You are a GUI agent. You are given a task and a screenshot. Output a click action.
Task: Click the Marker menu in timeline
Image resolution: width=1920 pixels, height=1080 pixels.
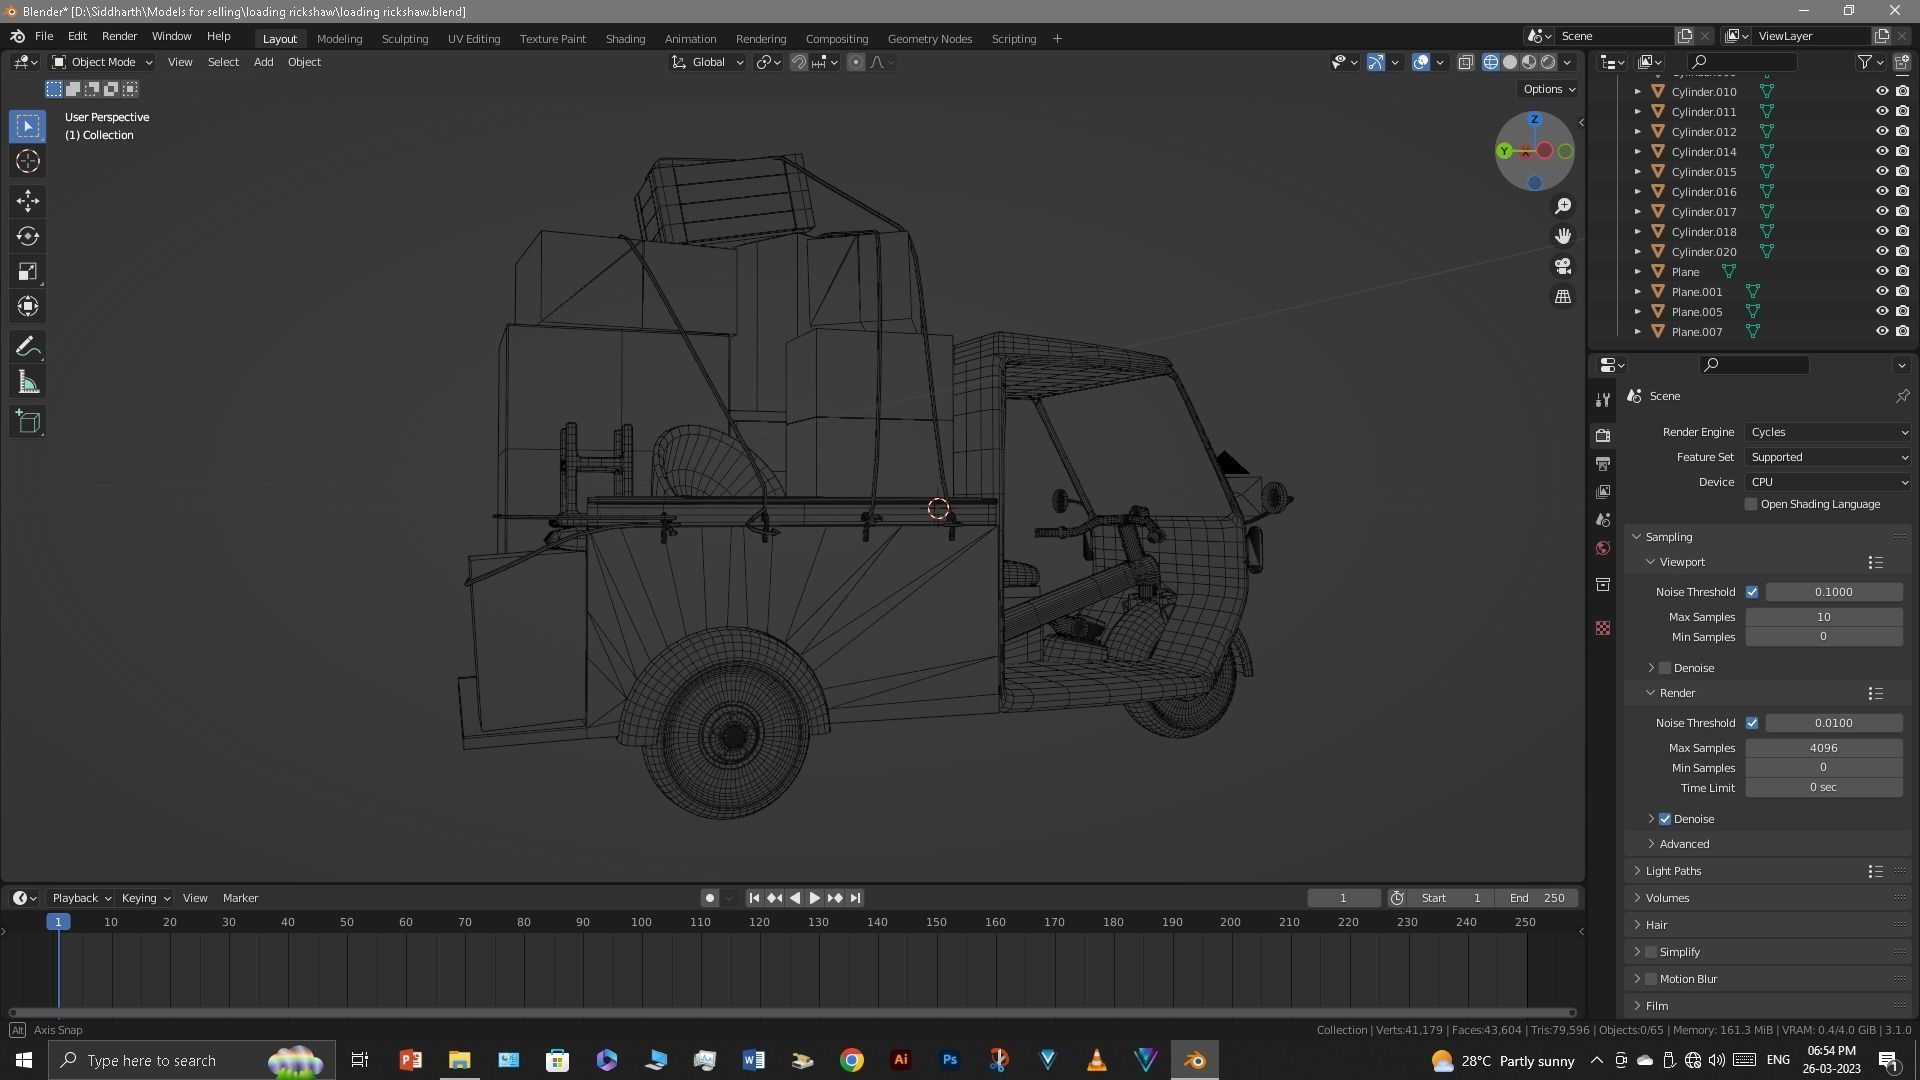240,898
